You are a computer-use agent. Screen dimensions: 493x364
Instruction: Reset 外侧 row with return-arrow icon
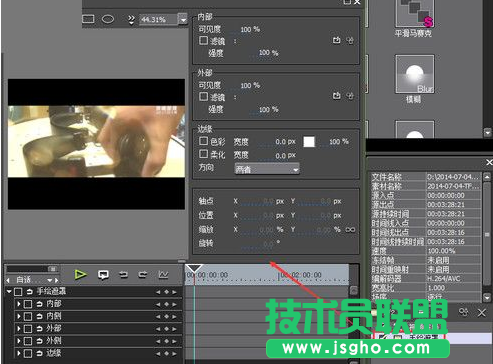coord(39,341)
